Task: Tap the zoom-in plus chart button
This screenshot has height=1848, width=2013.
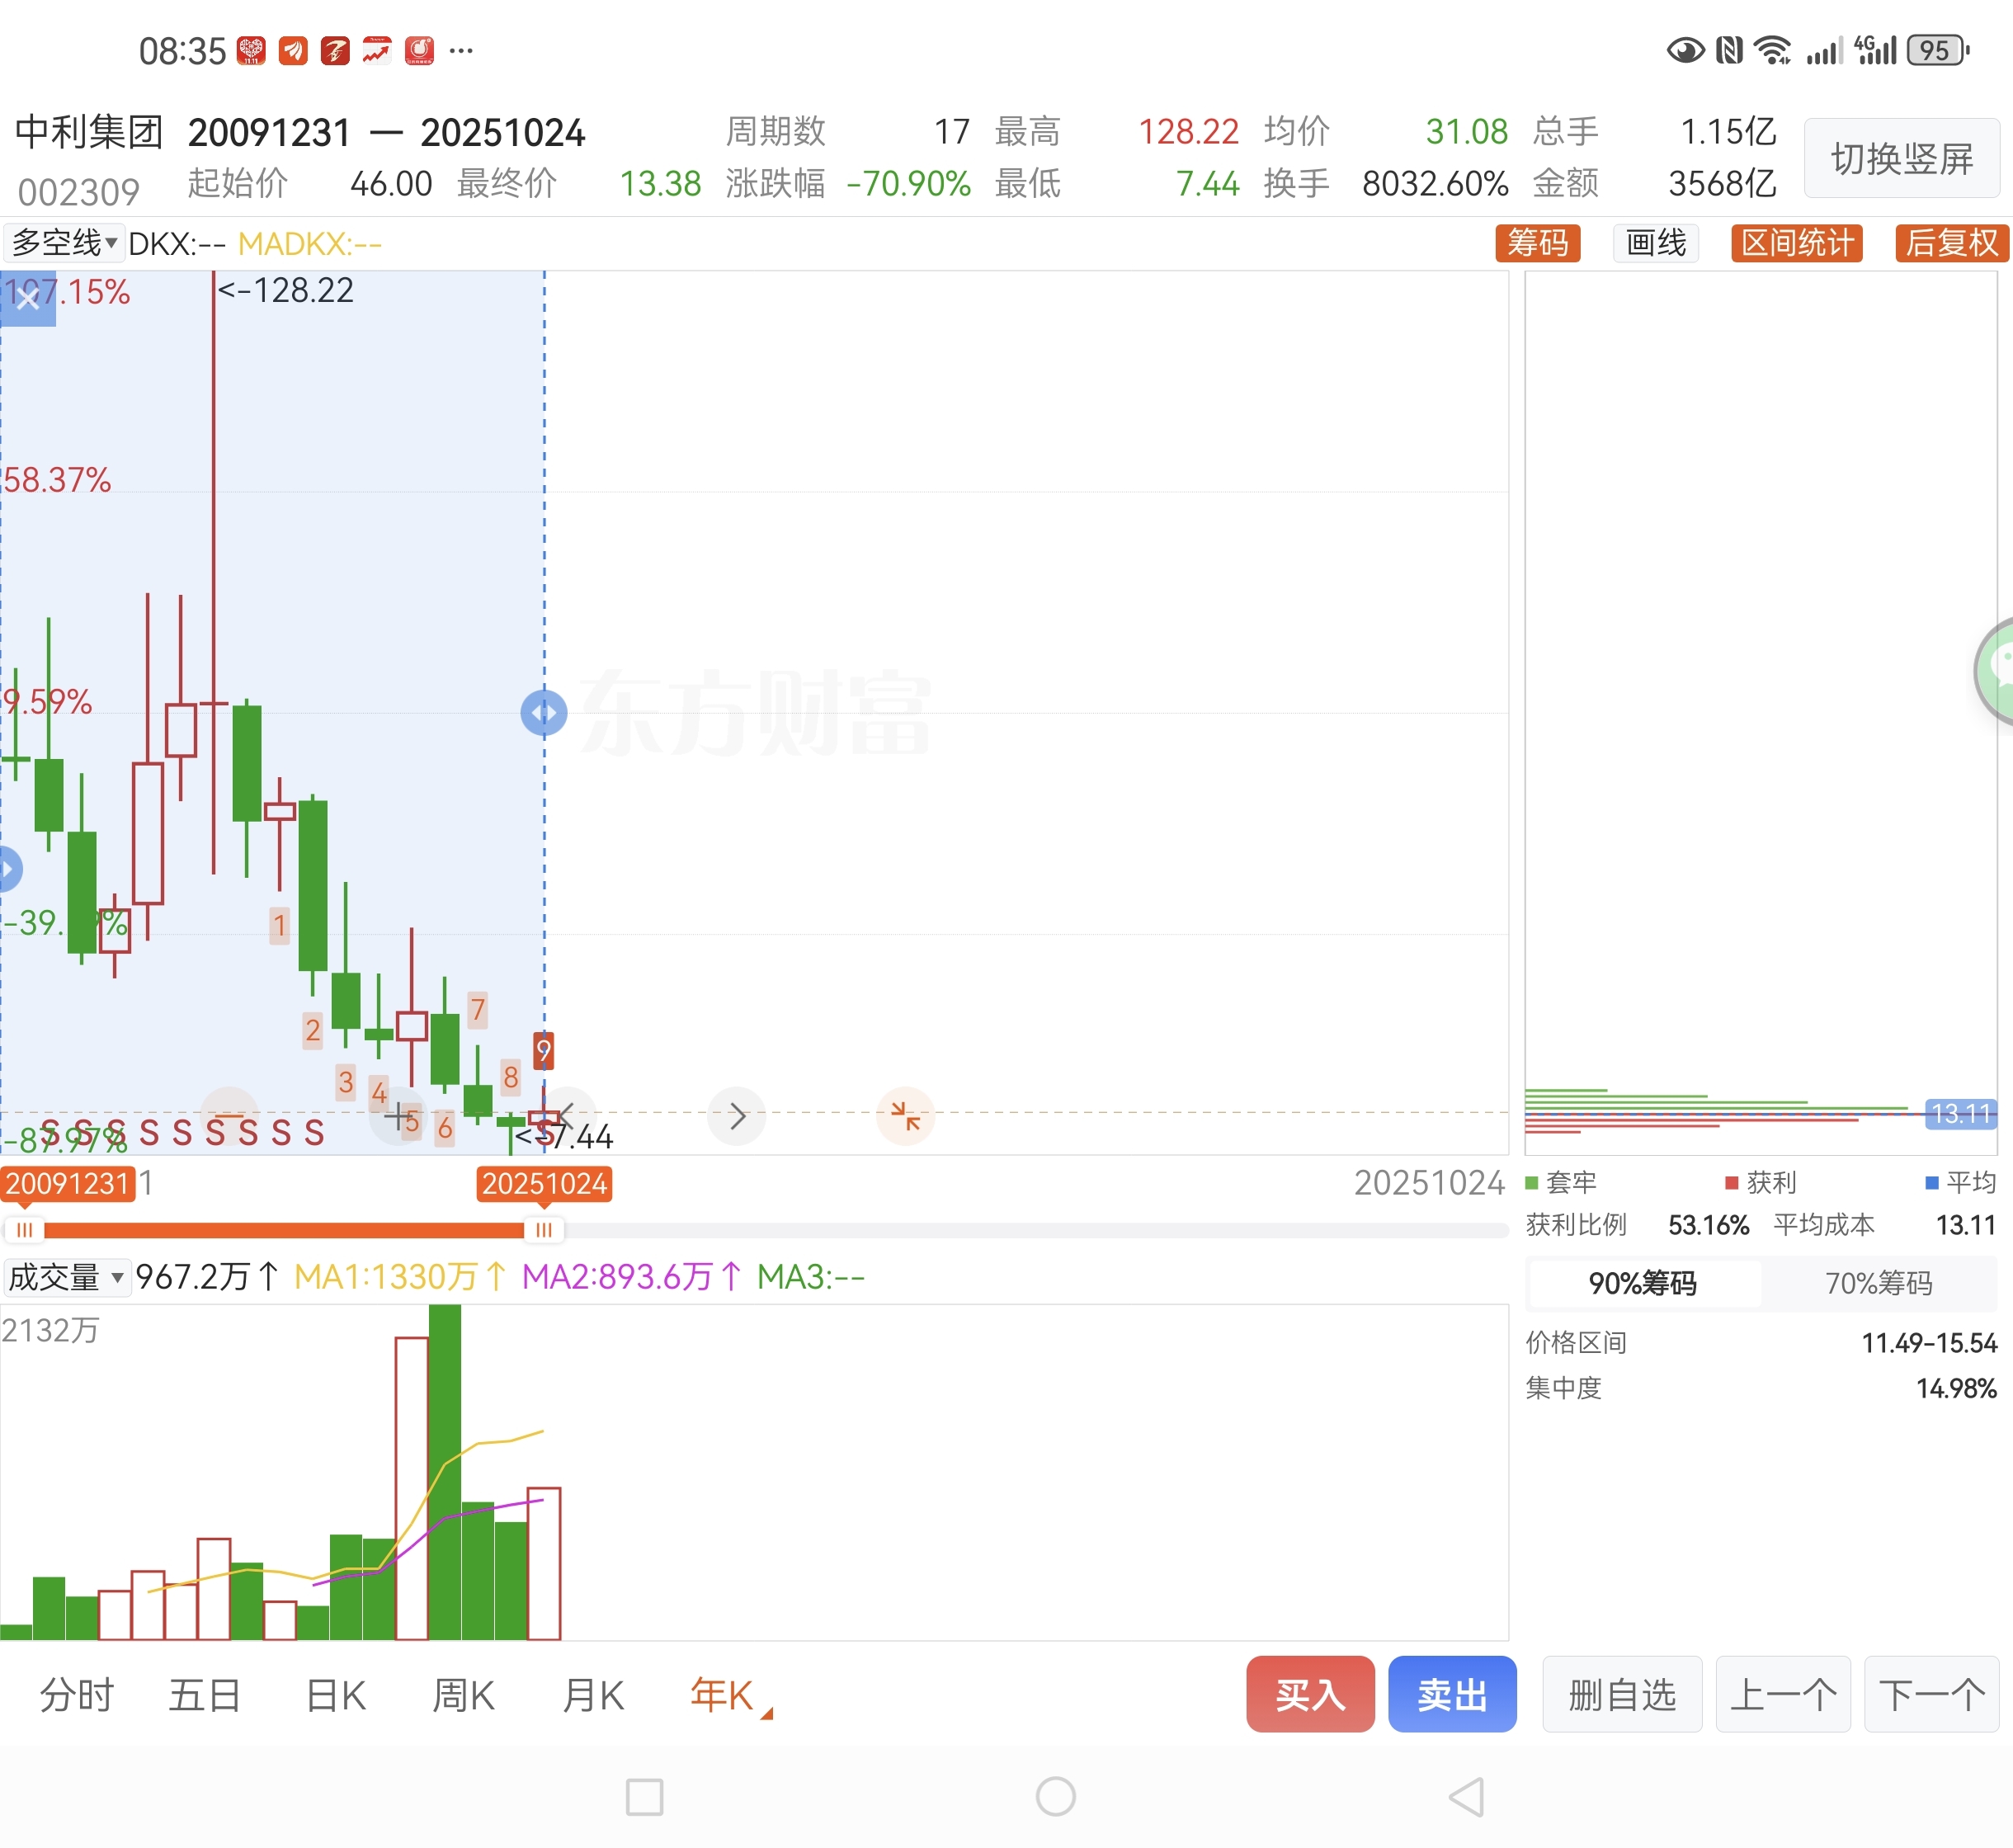Action: (x=399, y=1115)
